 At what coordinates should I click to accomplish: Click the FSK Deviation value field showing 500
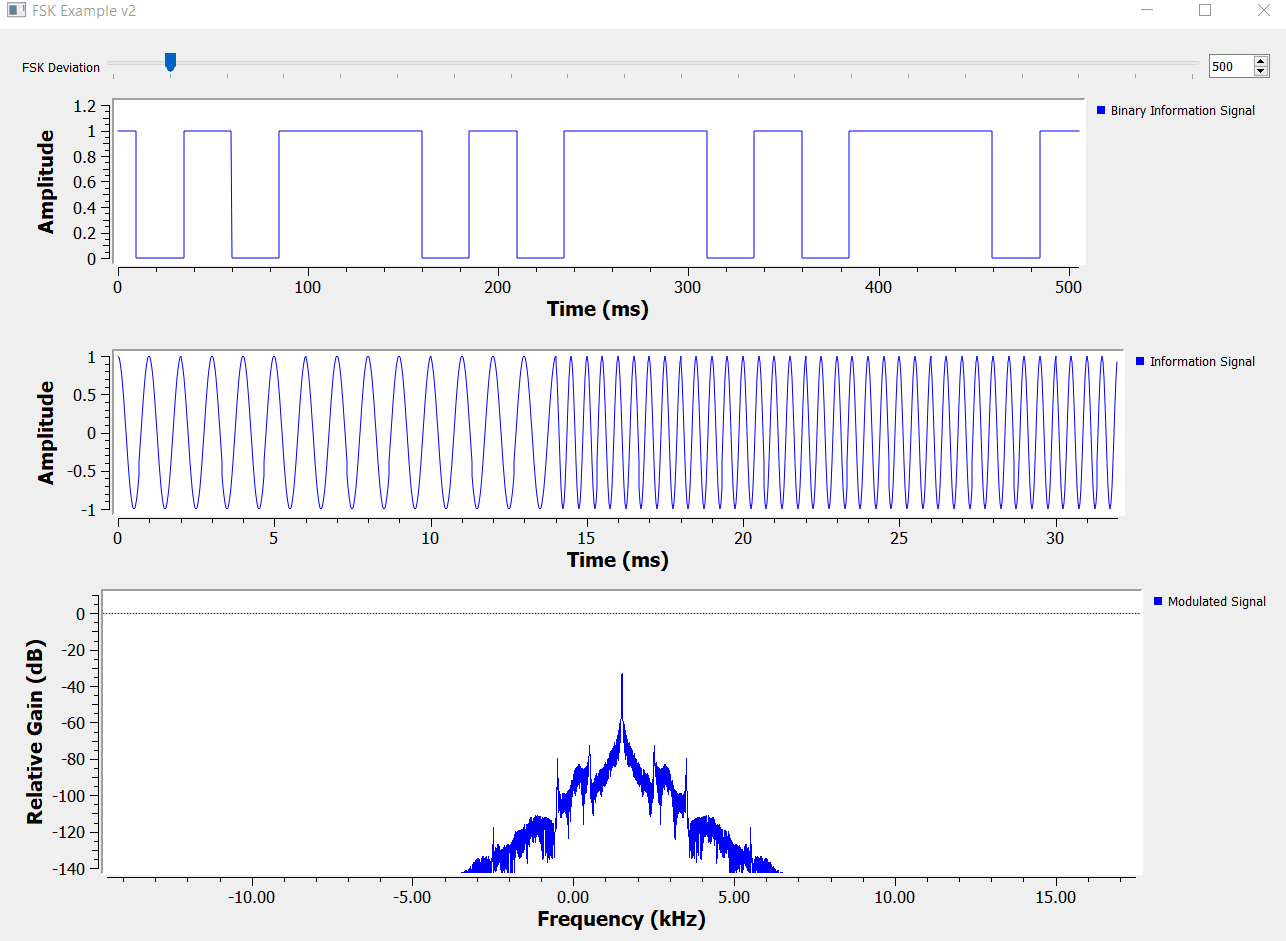pyautogui.click(x=1229, y=67)
